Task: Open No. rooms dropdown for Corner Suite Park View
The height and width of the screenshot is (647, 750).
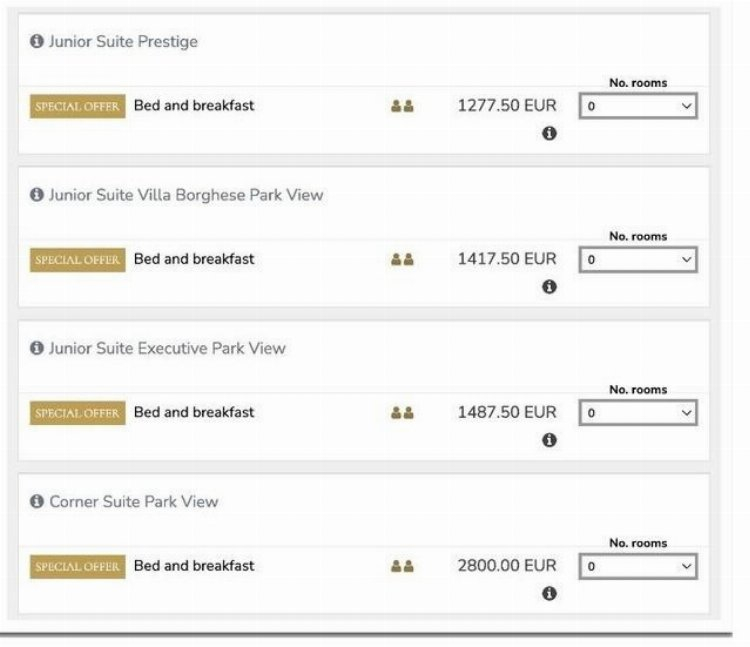Action: (638, 566)
